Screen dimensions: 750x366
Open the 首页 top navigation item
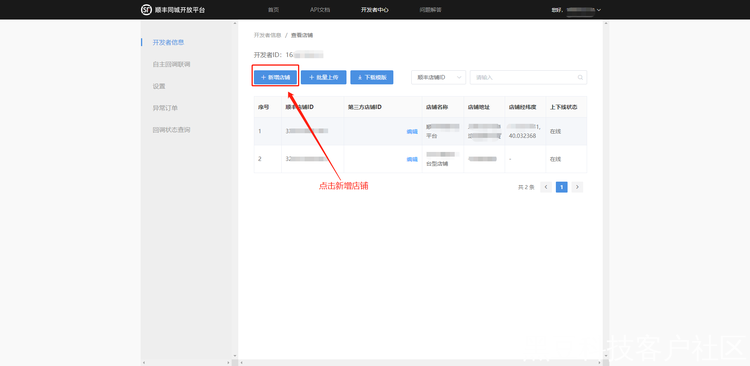click(x=274, y=10)
